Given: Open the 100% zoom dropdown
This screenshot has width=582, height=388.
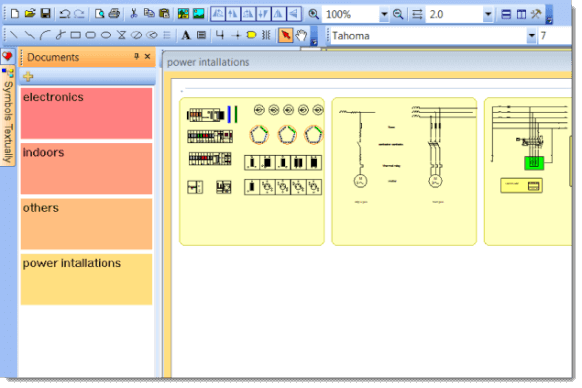Looking at the screenshot, I should pos(384,14).
